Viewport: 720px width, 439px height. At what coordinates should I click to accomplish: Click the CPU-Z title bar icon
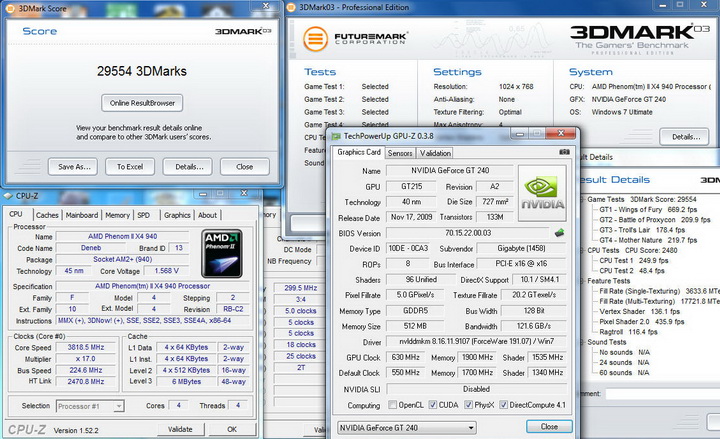pos(8,196)
